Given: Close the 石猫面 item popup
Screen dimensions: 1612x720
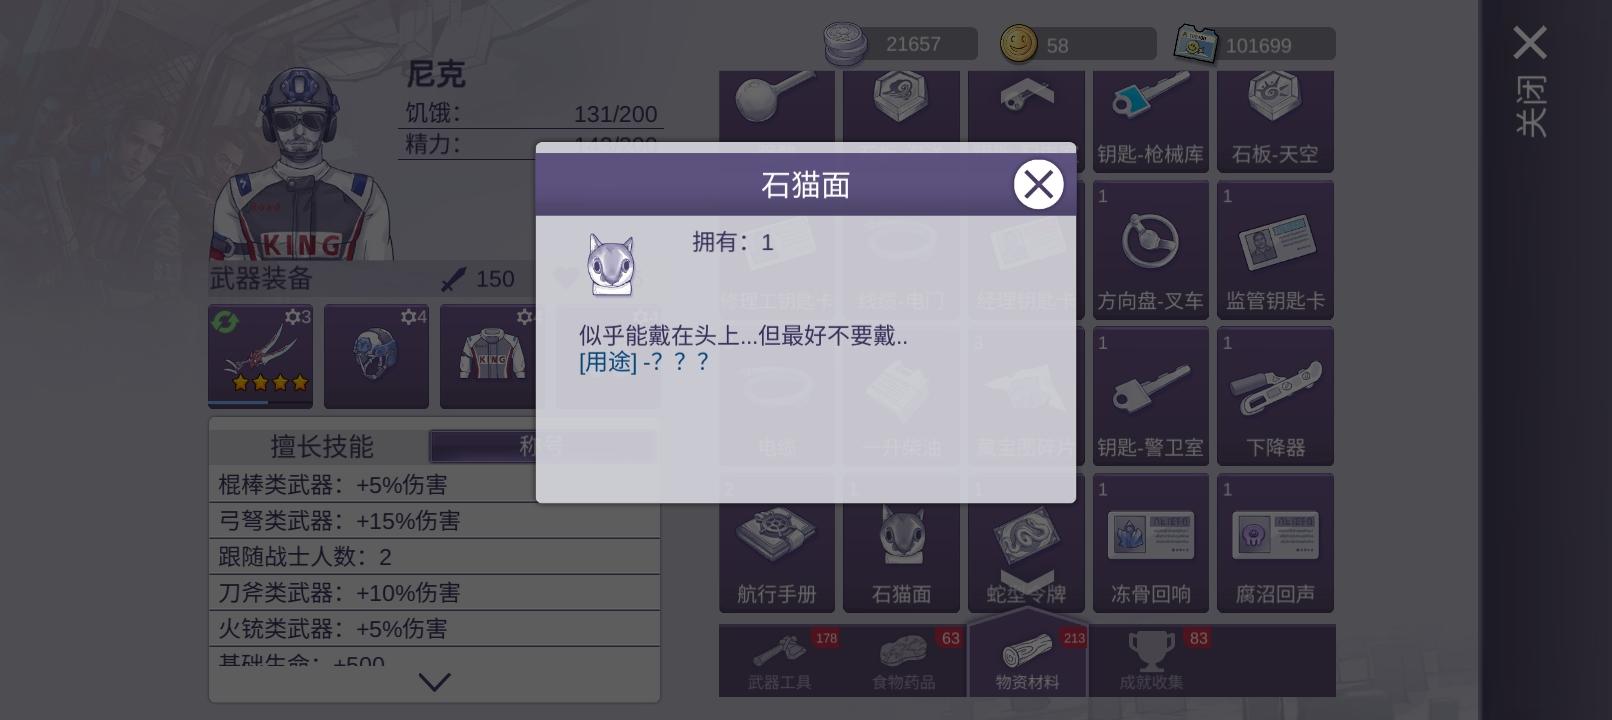Looking at the screenshot, I should (1038, 184).
